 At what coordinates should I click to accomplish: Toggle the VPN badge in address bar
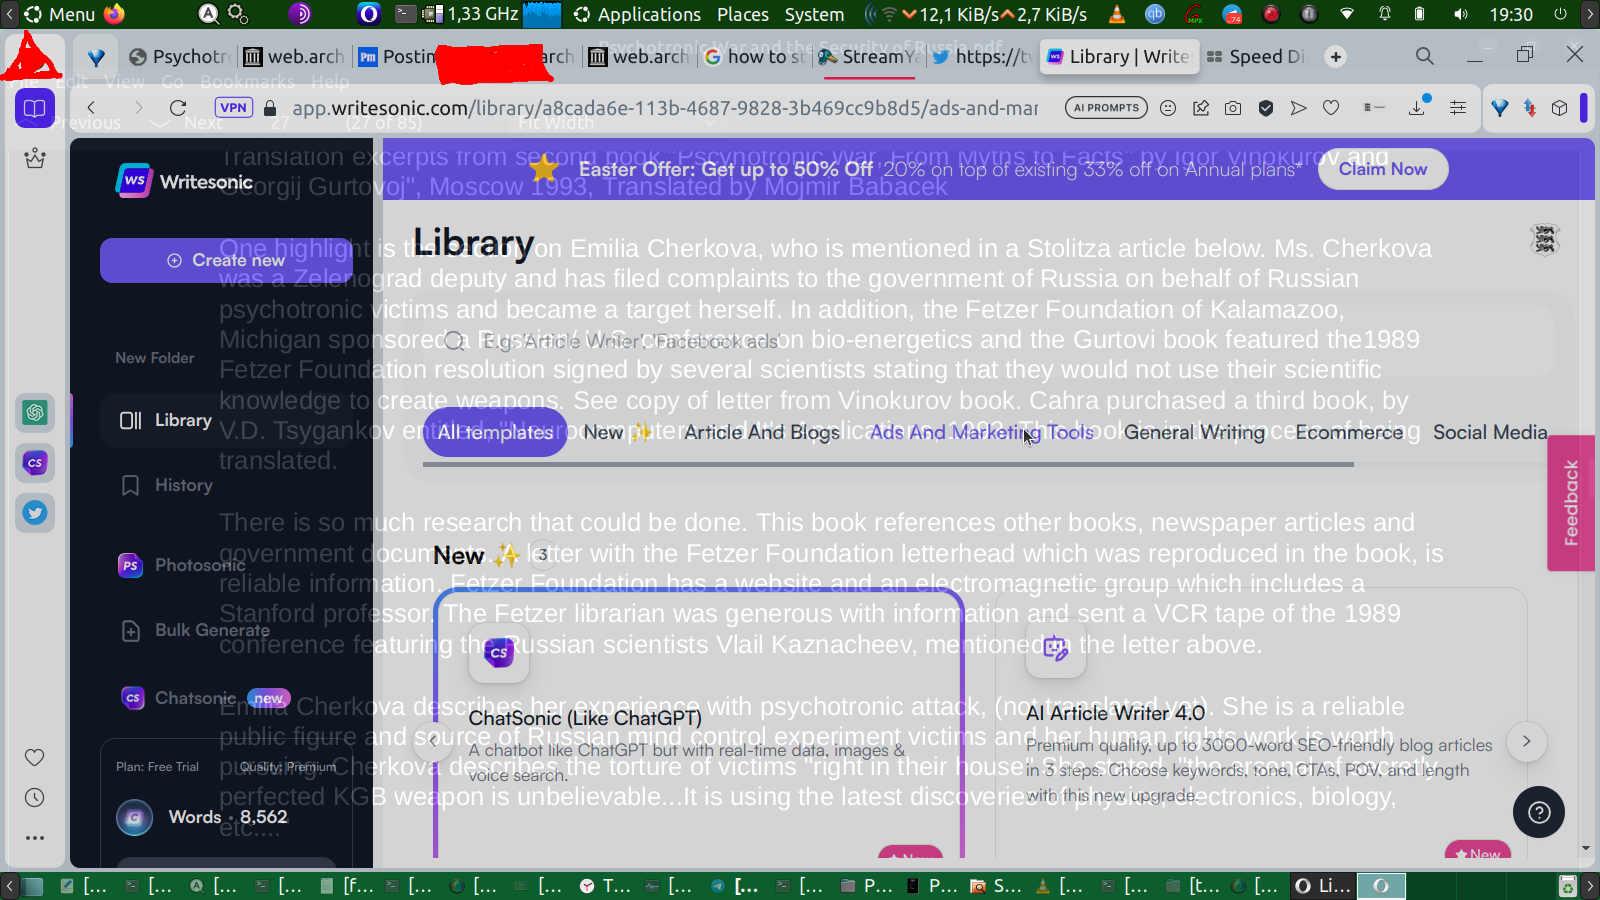tap(233, 108)
